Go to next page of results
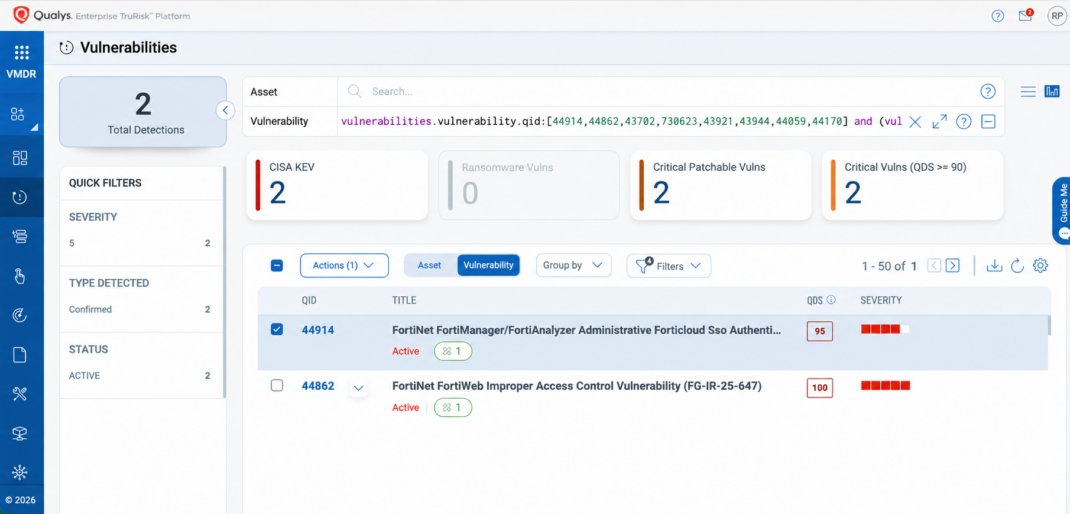1070x514 pixels. [x=953, y=266]
